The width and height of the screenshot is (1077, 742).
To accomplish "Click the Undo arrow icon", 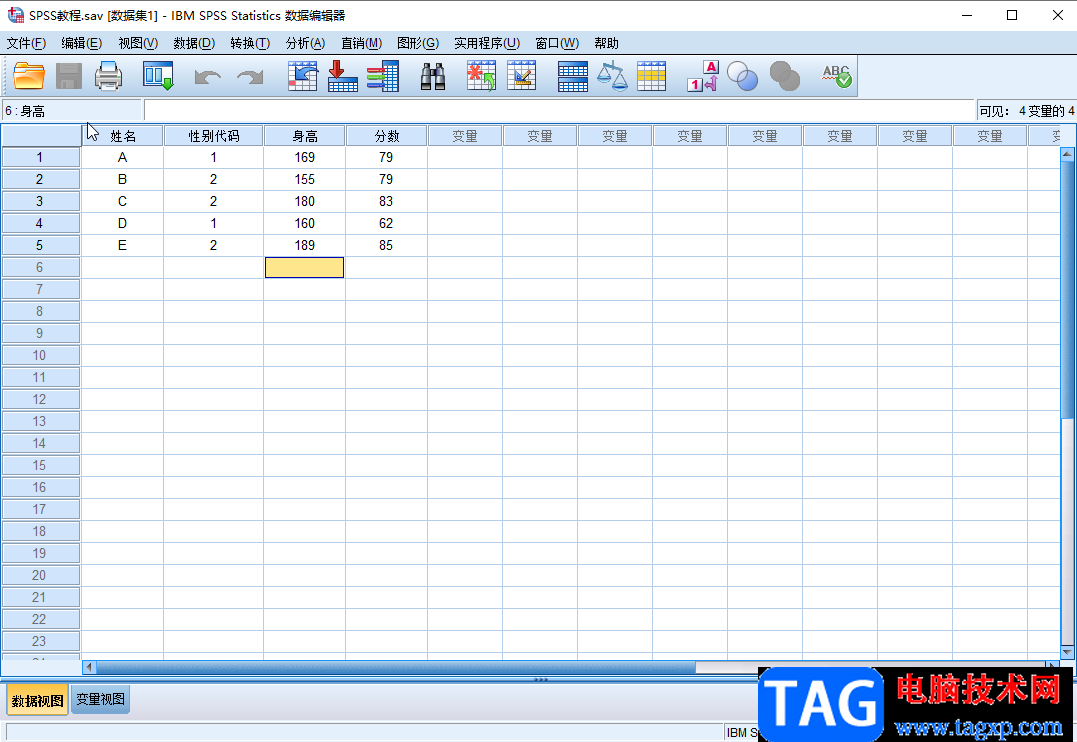I will click(207, 77).
